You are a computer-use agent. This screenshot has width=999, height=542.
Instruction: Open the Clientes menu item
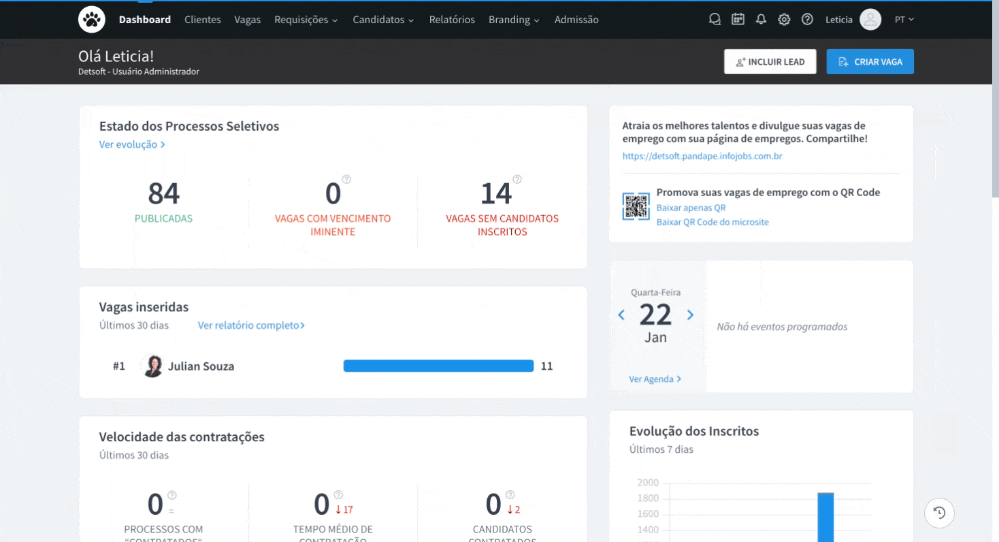point(202,19)
